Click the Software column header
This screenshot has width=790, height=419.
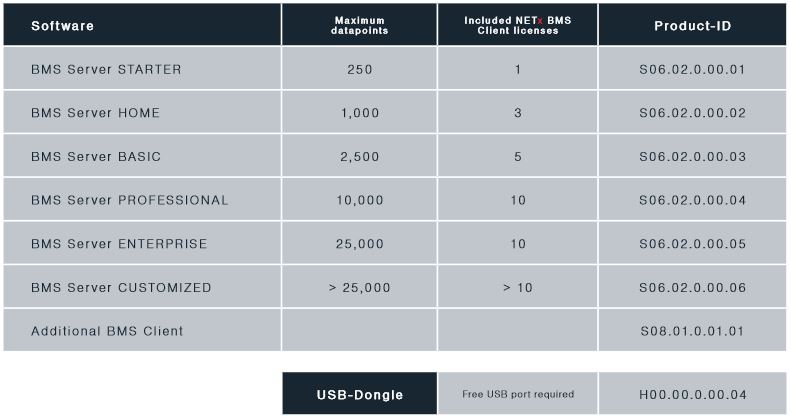pos(63,25)
